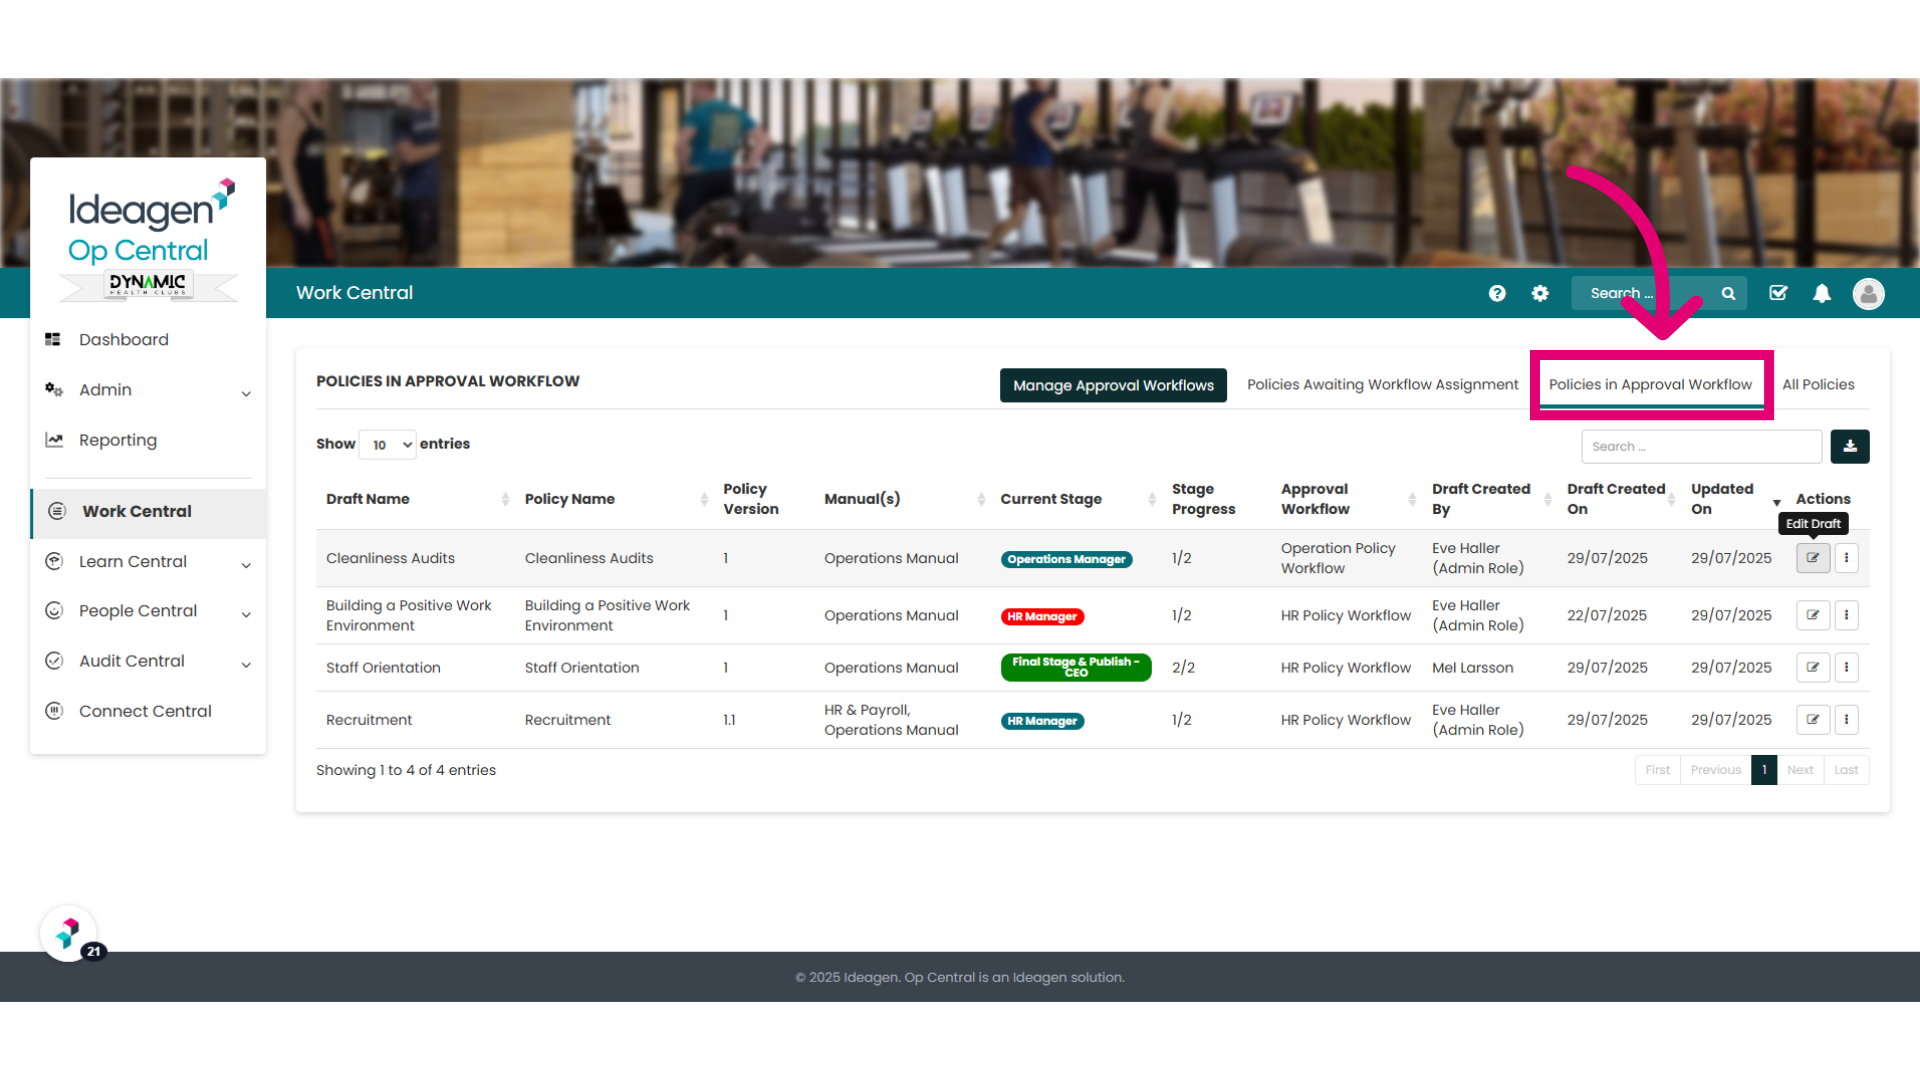Select page 1 in pagination
The height and width of the screenshot is (1080, 1920).
[1764, 770]
